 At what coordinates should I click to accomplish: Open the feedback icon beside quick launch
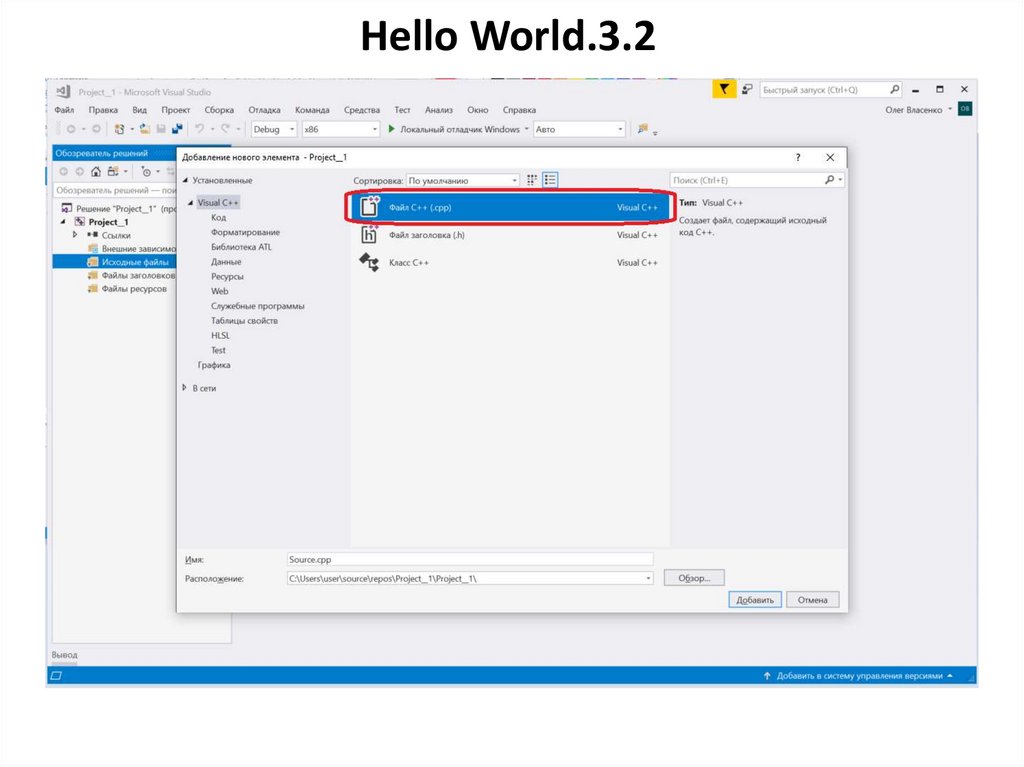pyautogui.click(x=747, y=89)
